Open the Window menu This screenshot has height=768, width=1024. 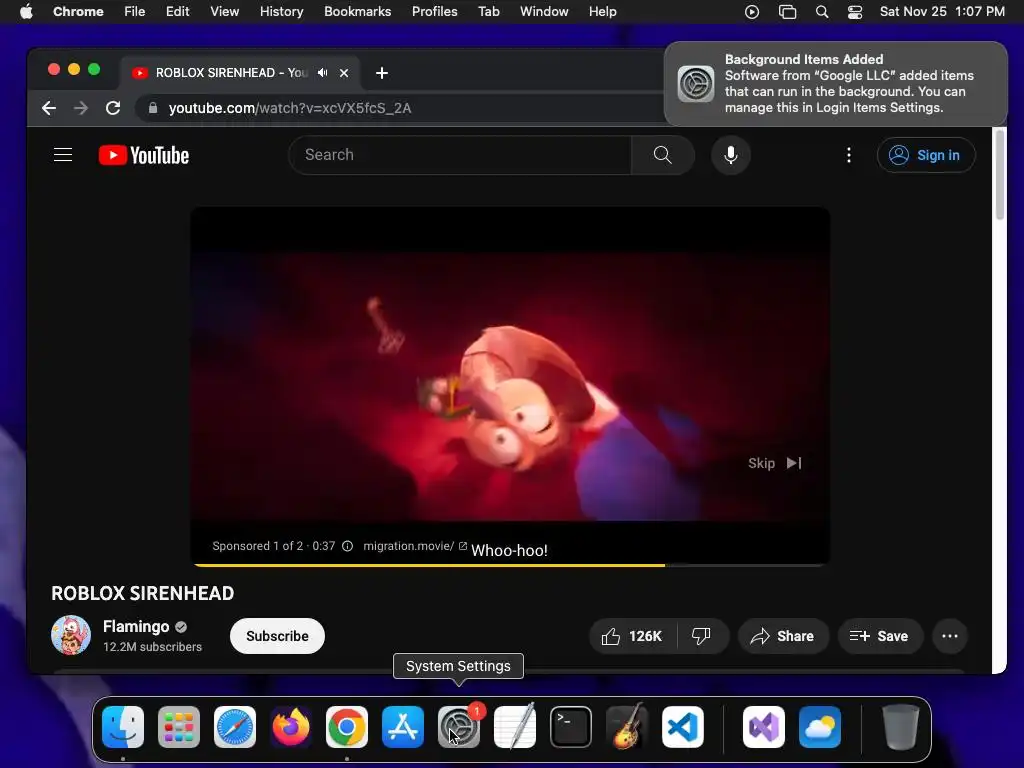544,12
